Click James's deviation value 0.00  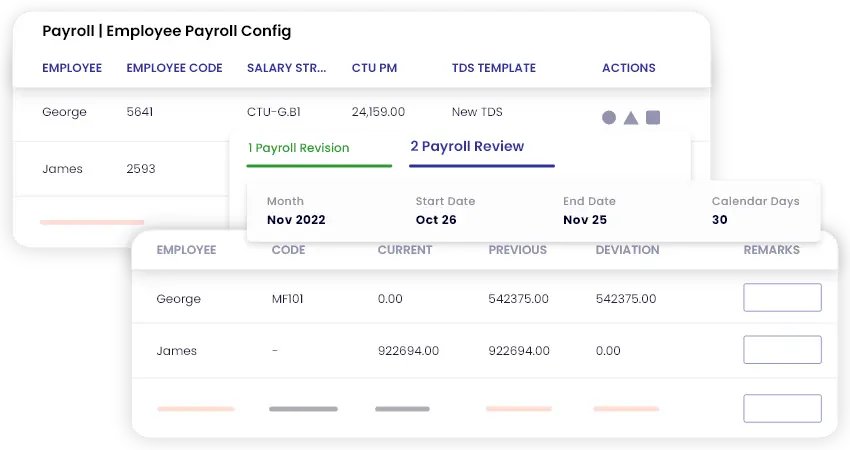[608, 351]
